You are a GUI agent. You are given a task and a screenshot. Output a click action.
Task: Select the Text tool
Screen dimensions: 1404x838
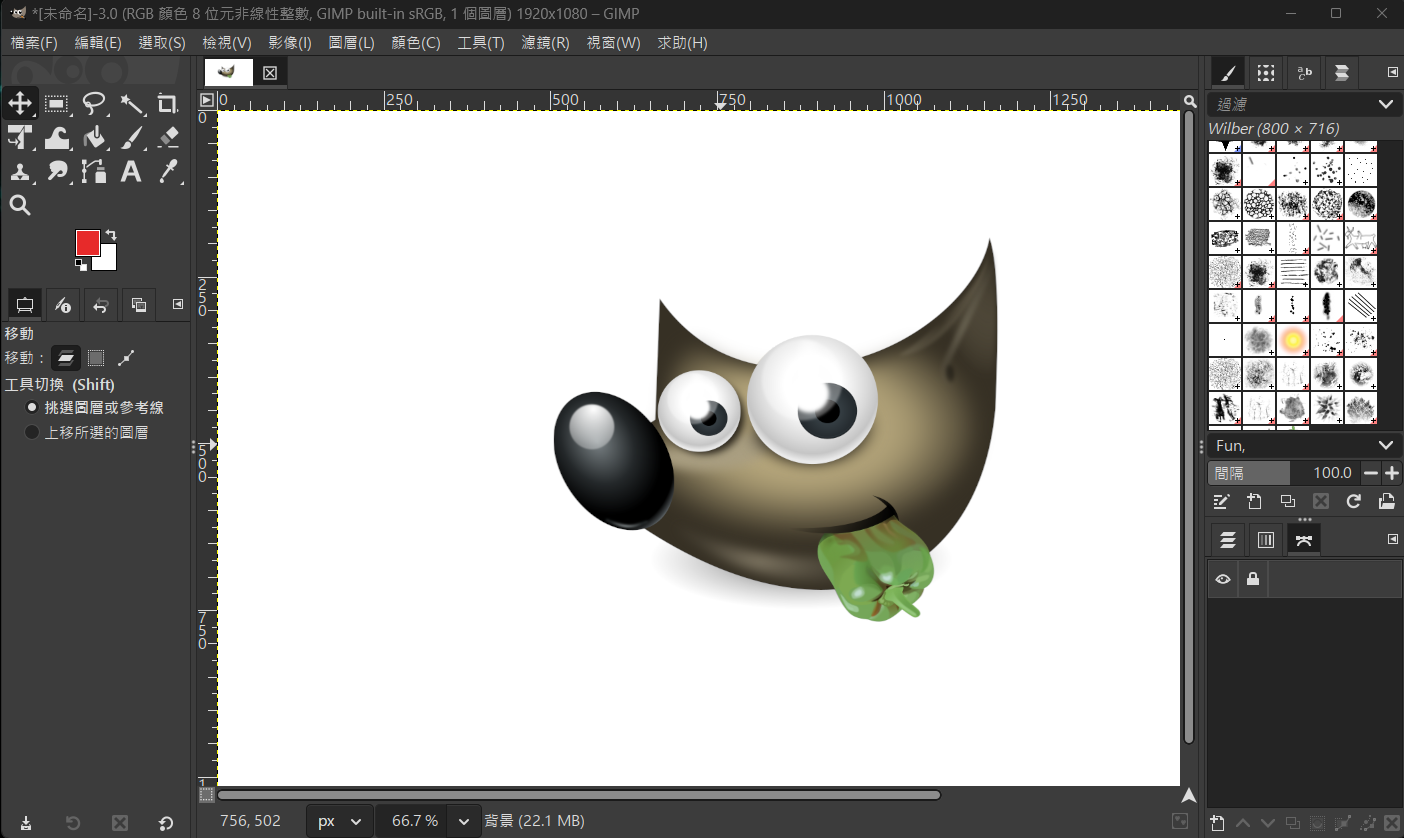click(131, 171)
